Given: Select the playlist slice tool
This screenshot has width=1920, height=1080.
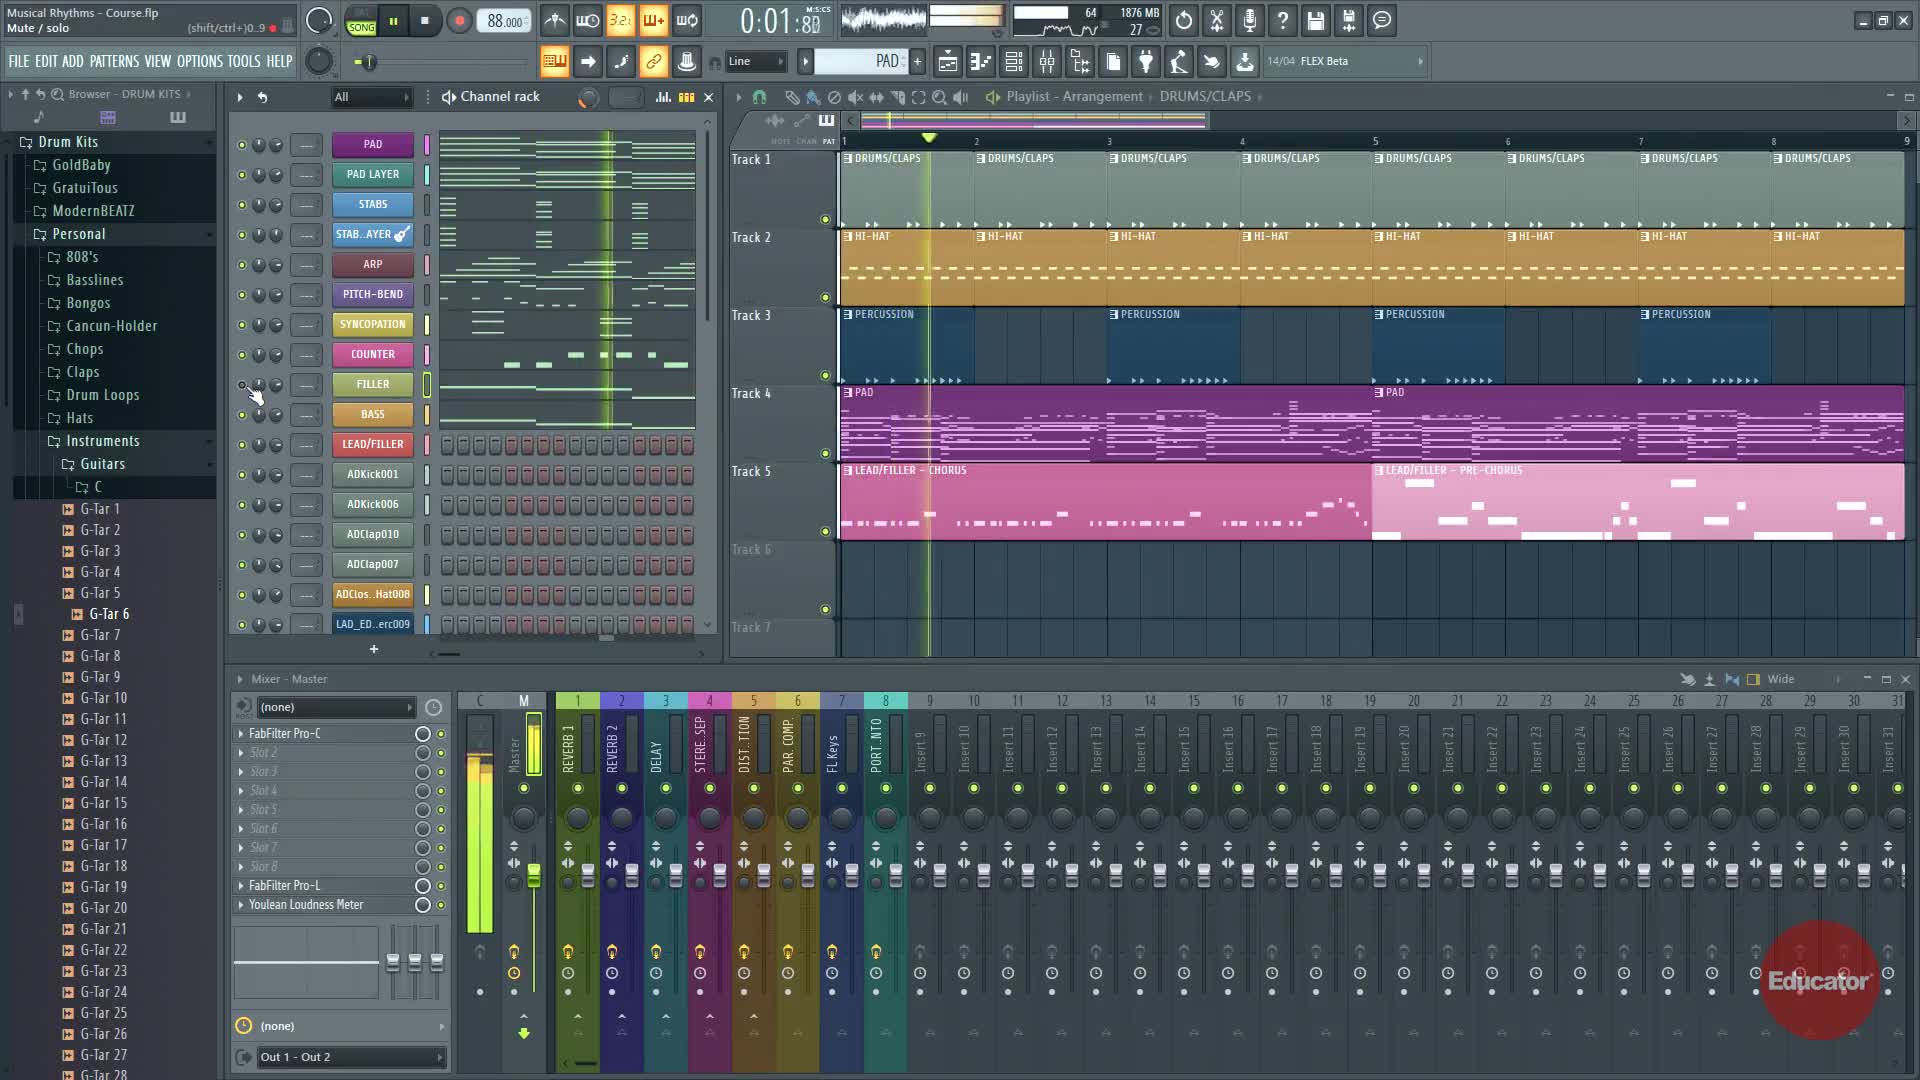Looking at the screenshot, I should (897, 97).
